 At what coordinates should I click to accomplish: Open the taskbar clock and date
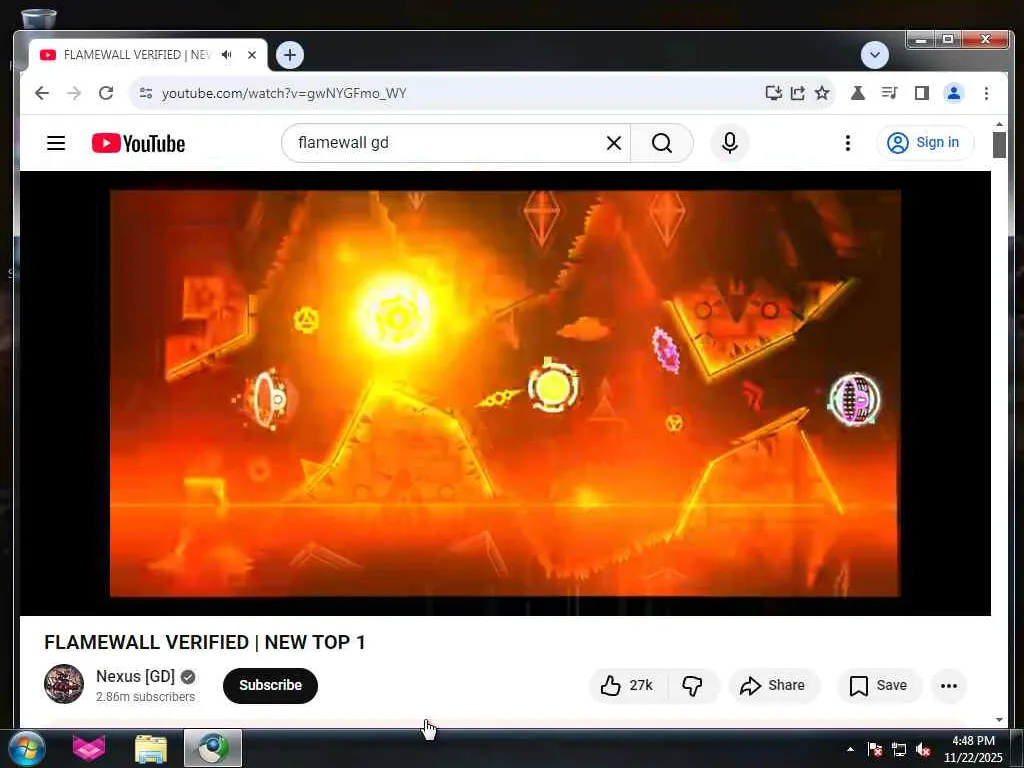(x=973, y=749)
